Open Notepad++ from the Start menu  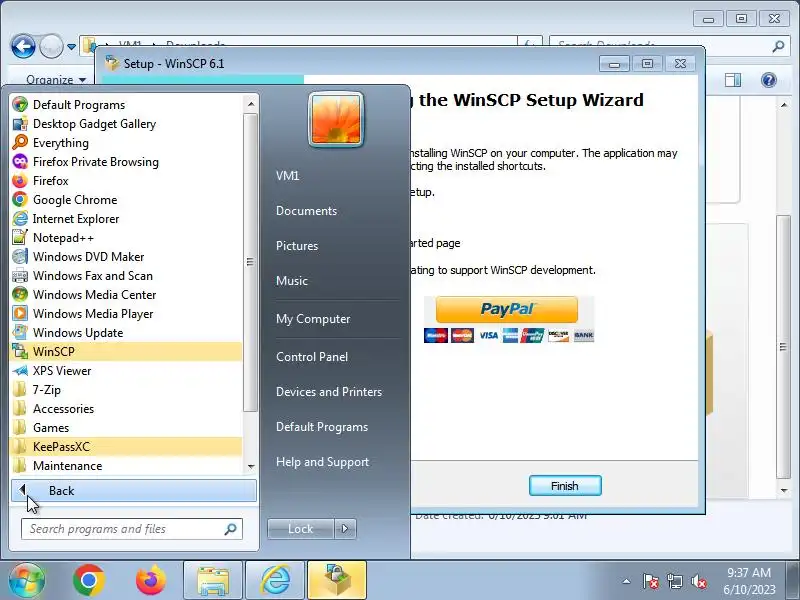click(x=126, y=238)
